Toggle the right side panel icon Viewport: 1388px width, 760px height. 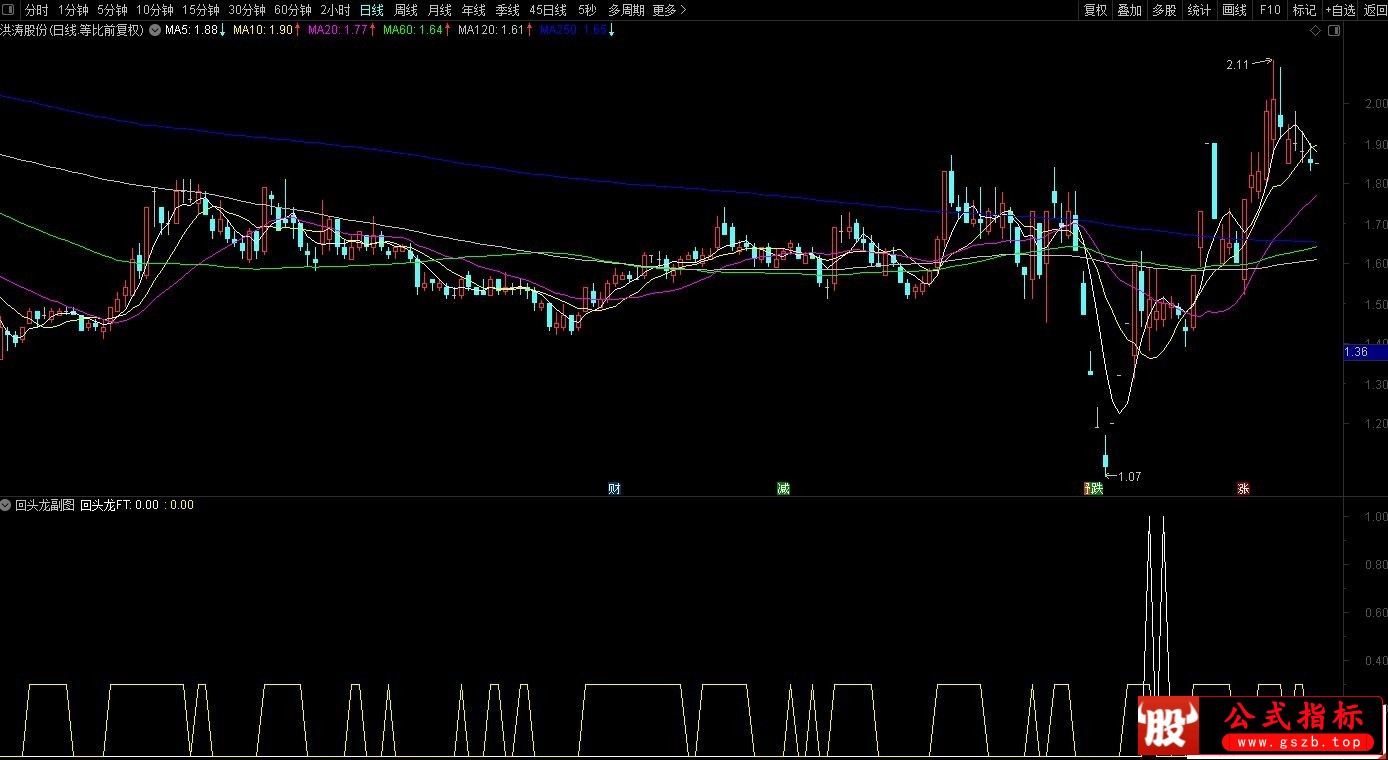[x=1334, y=31]
